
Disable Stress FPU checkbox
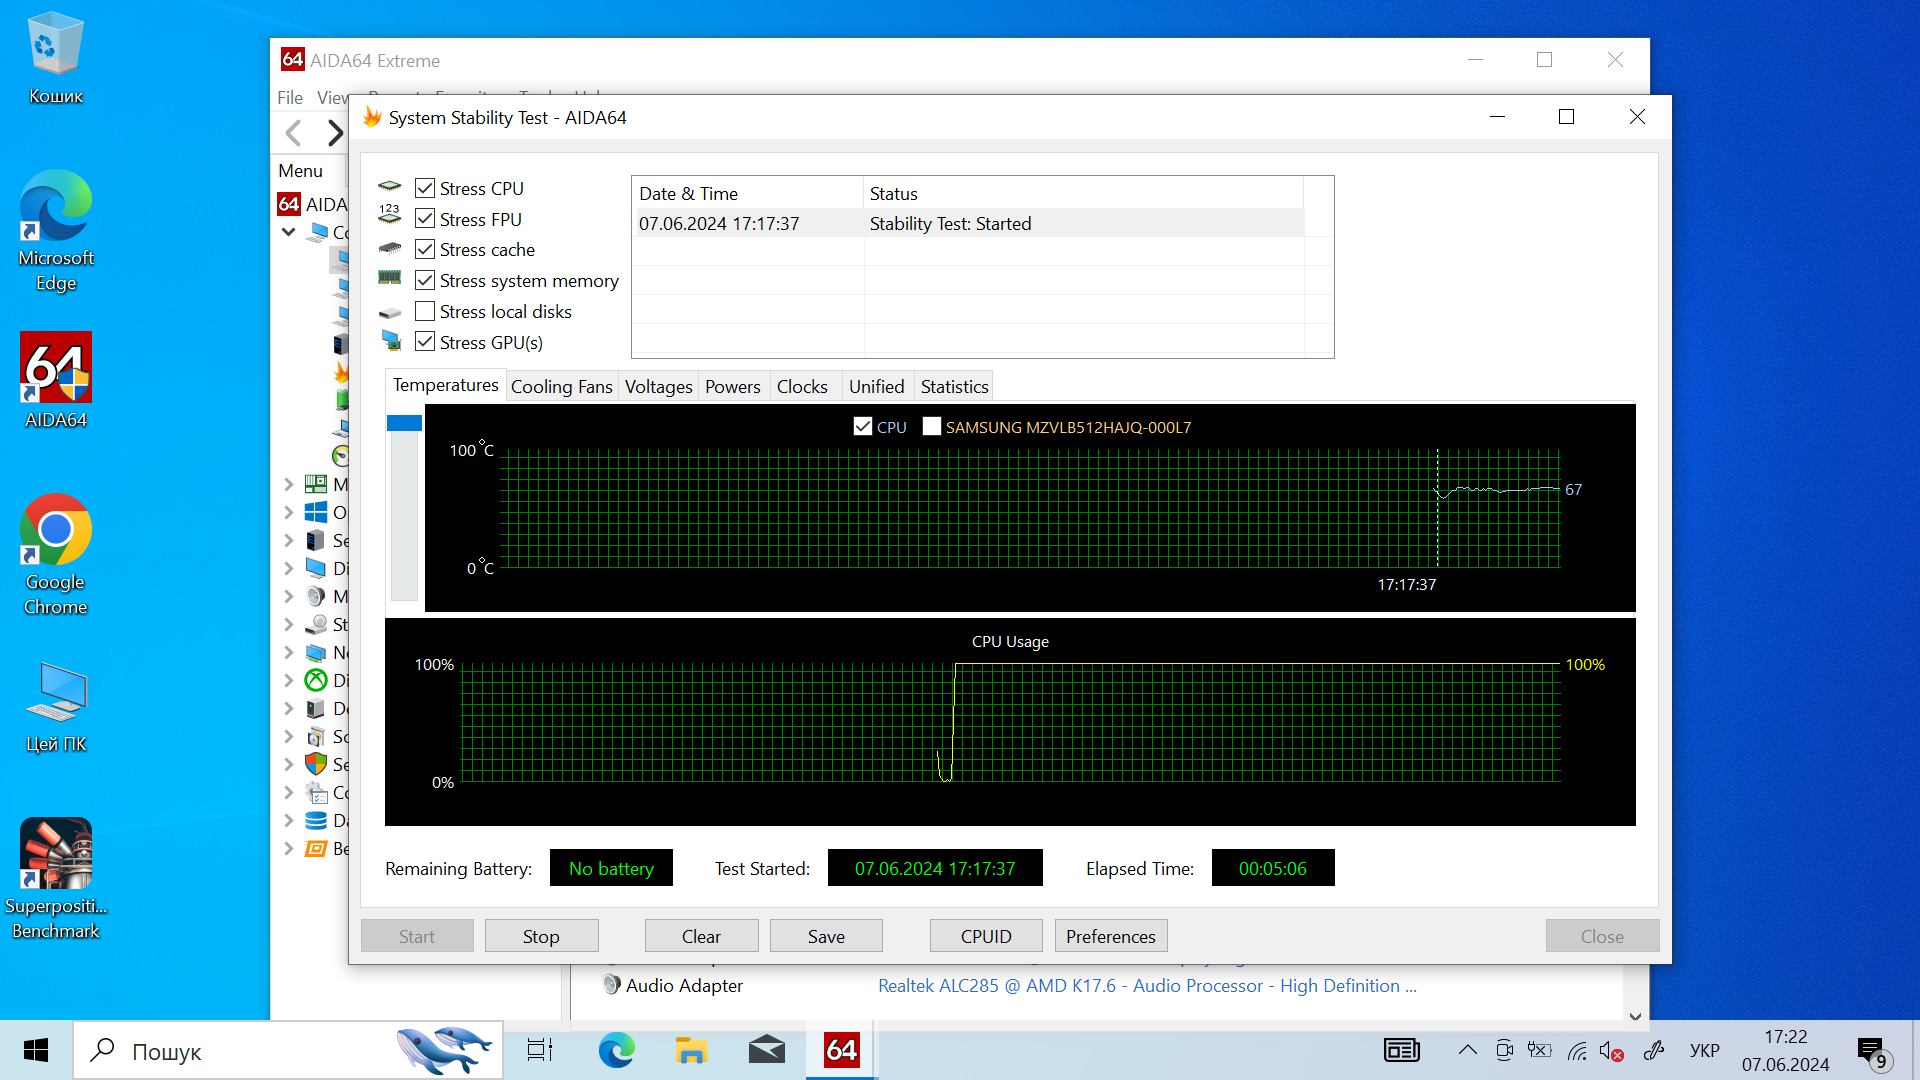point(425,219)
